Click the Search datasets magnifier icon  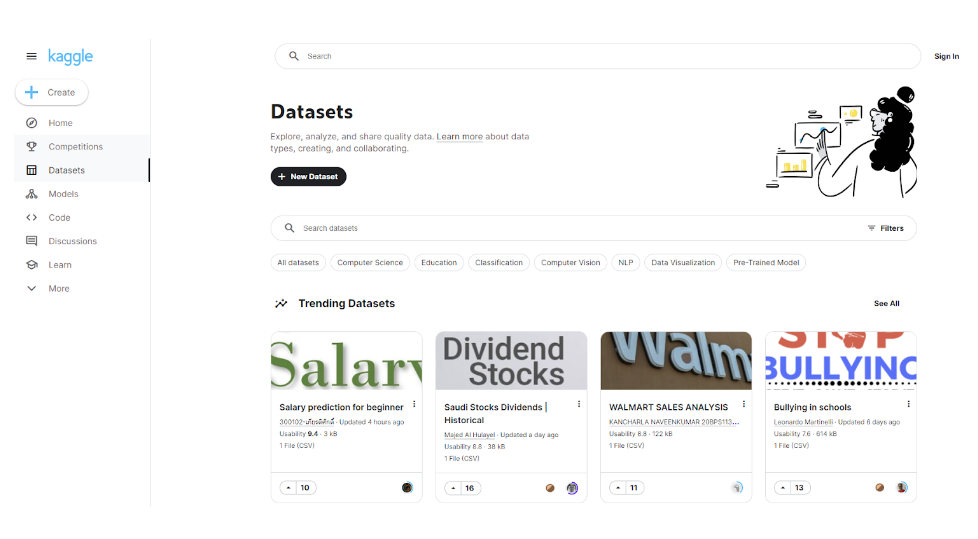pos(289,228)
